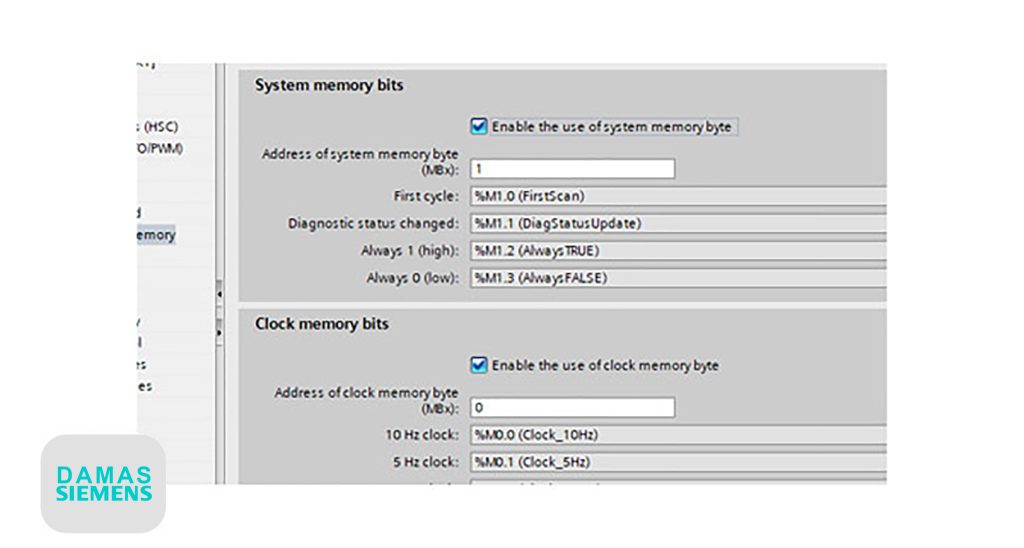Click the Damas Siemens logo
The height and width of the screenshot is (548, 1024).
[104, 483]
